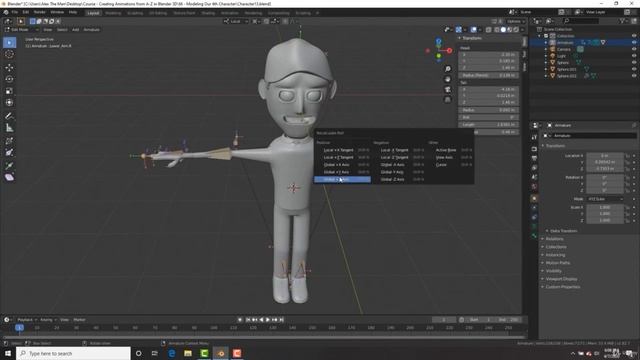Click the outliner filter funnel icon
640x360 pixels.
tap(623, 20)
